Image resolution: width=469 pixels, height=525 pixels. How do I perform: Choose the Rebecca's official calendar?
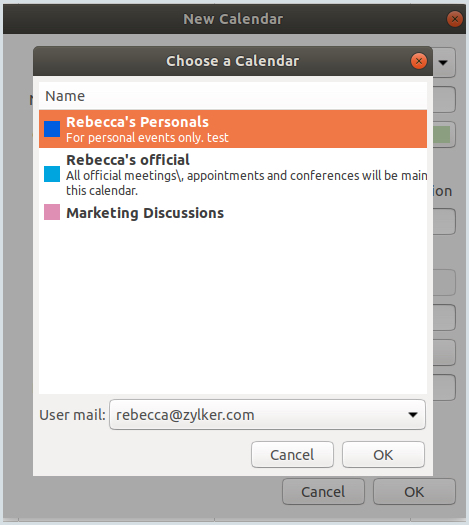coord(233,175)
